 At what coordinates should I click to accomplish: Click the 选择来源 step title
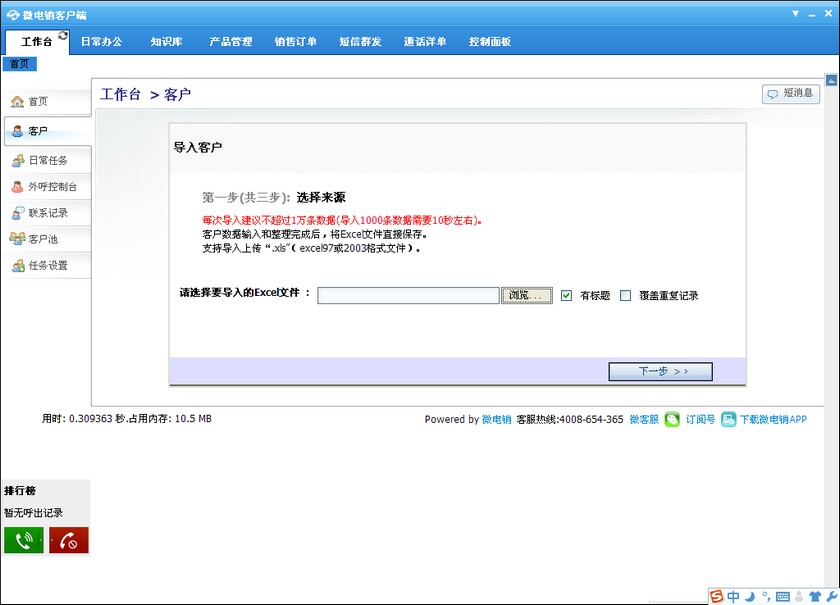[x=321, y=197]
